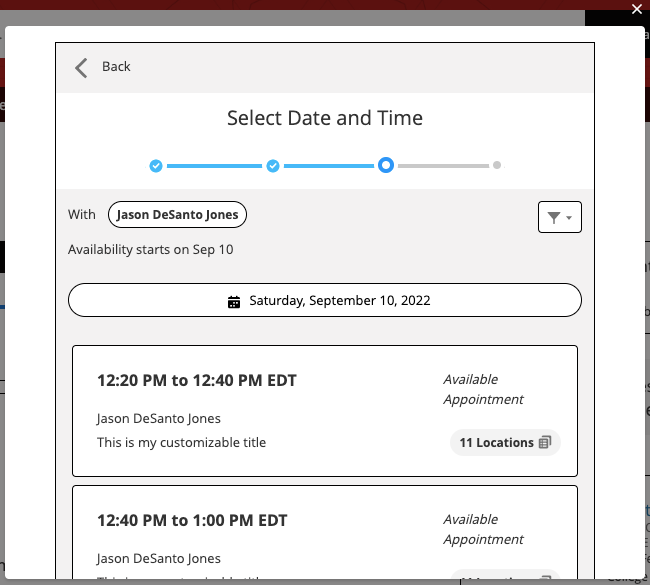The height and width of the screenshot is (585, 650).
Task: Click the Jason DeSanto Jones staff pill
Action: pos(177,215)
